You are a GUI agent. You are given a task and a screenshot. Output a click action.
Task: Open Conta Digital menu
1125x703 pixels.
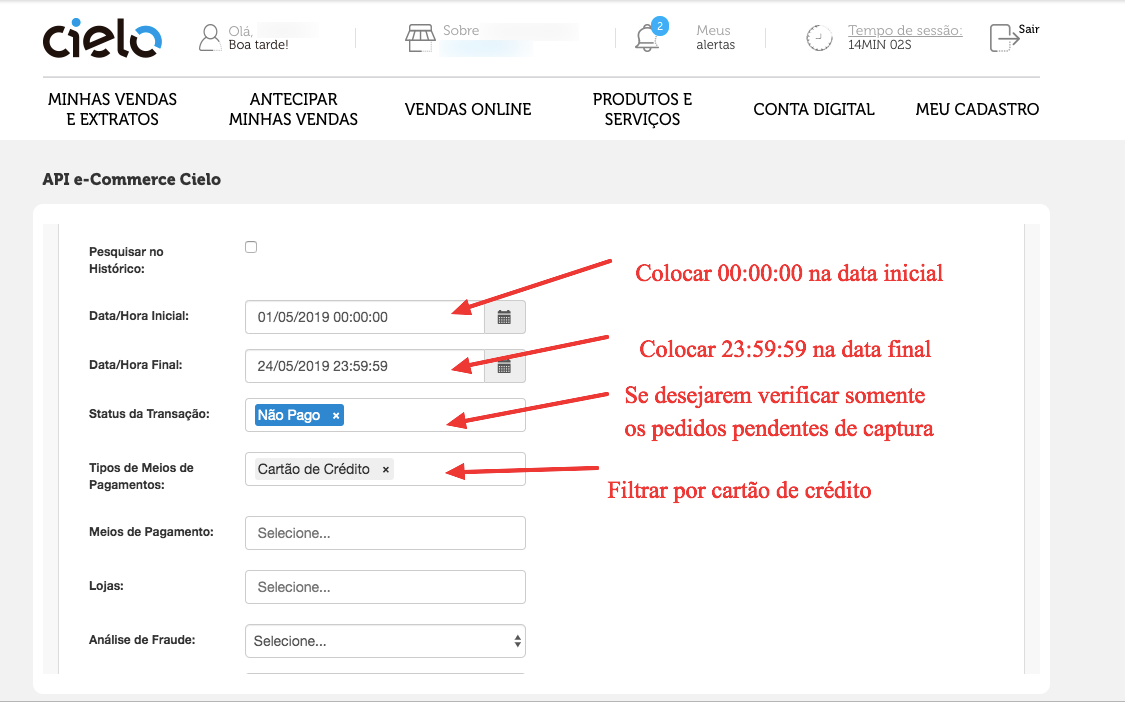coord(814,109)
